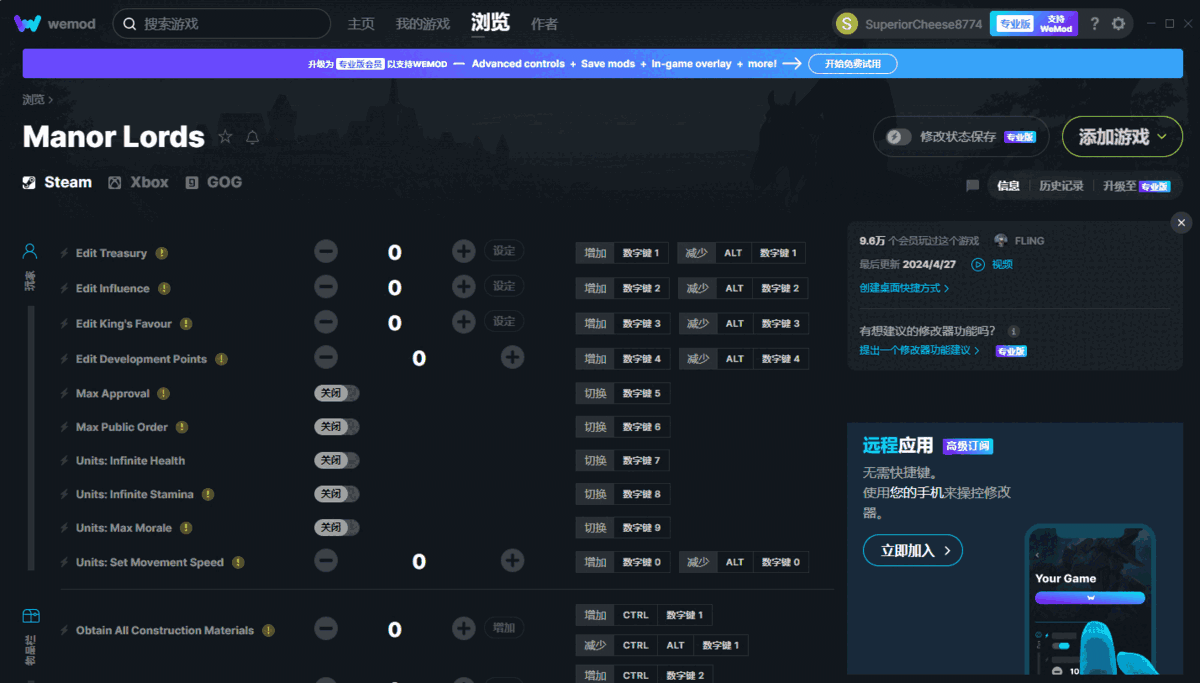Enable the Max Public Order cheat
The width and height of the screenshot is (1200, 683).
337,426
